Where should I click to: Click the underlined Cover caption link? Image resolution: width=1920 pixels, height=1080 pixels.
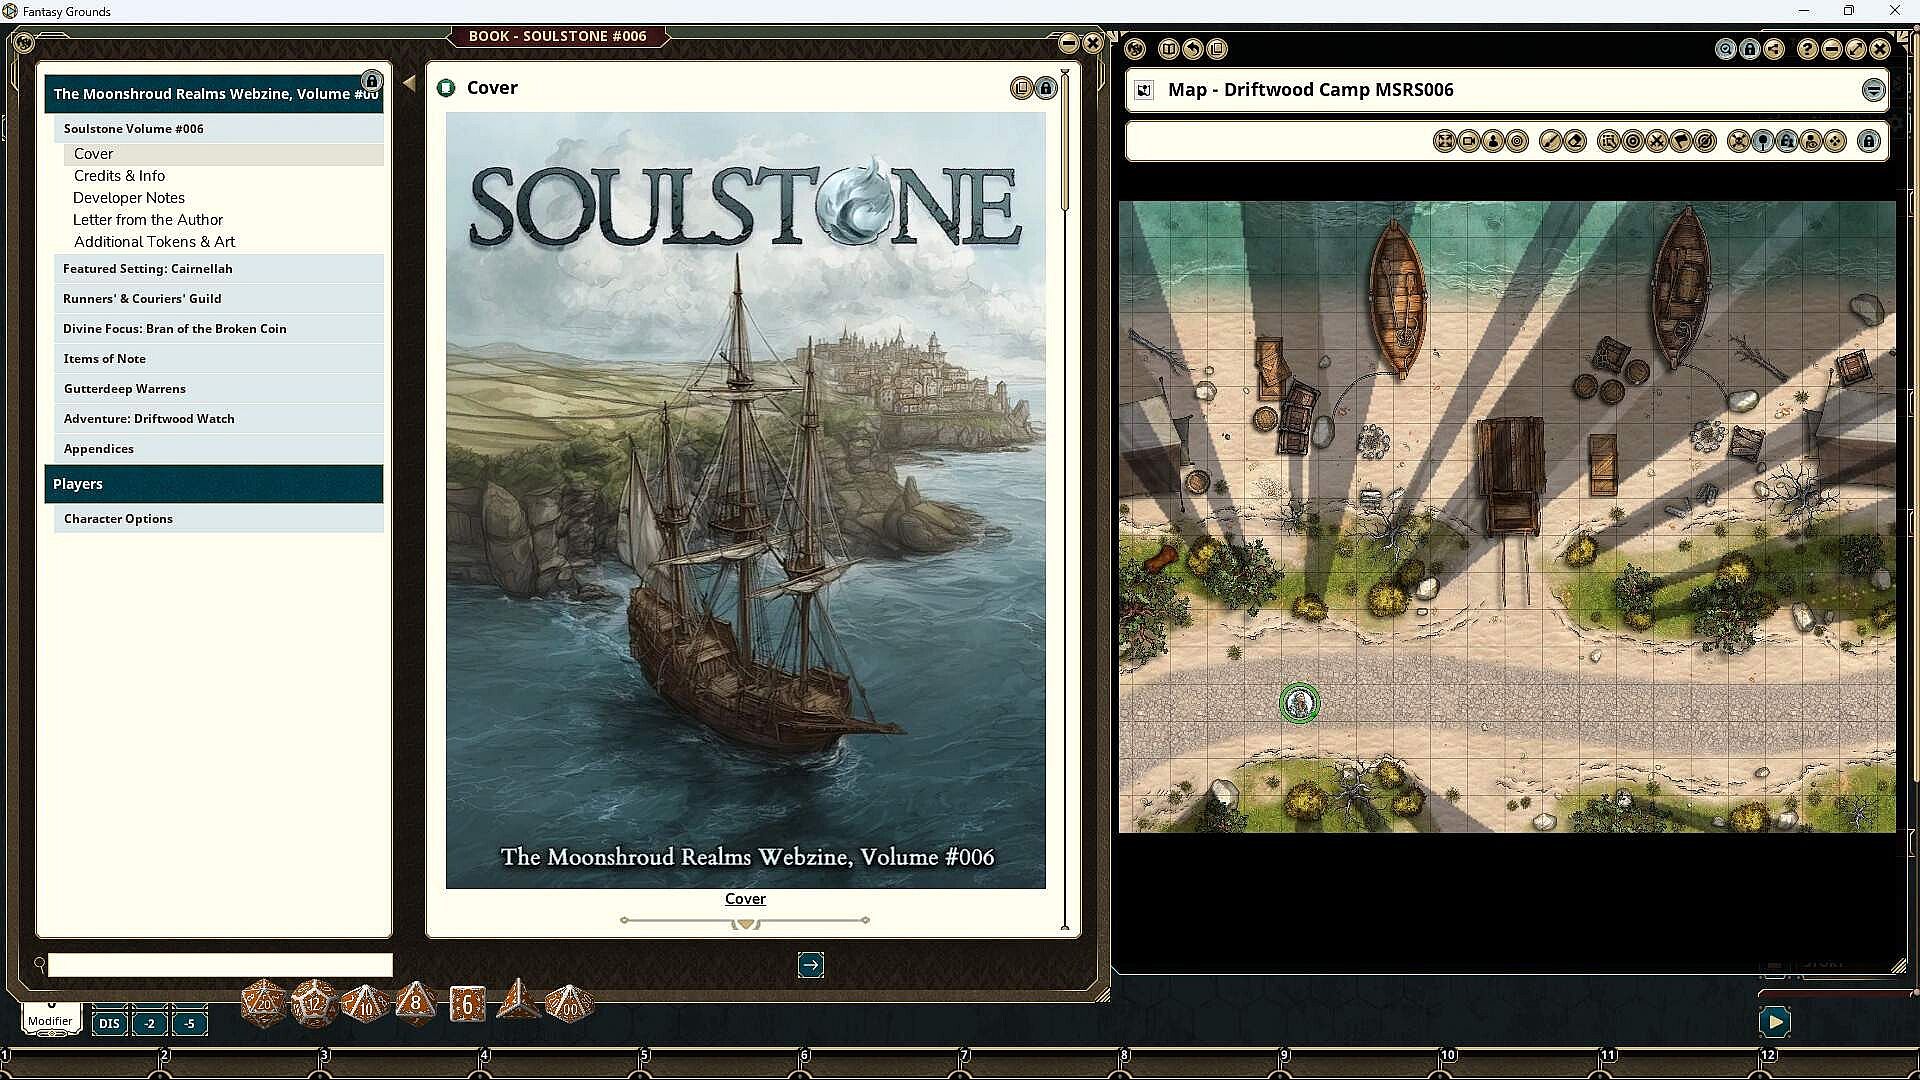tap(745, 899)
